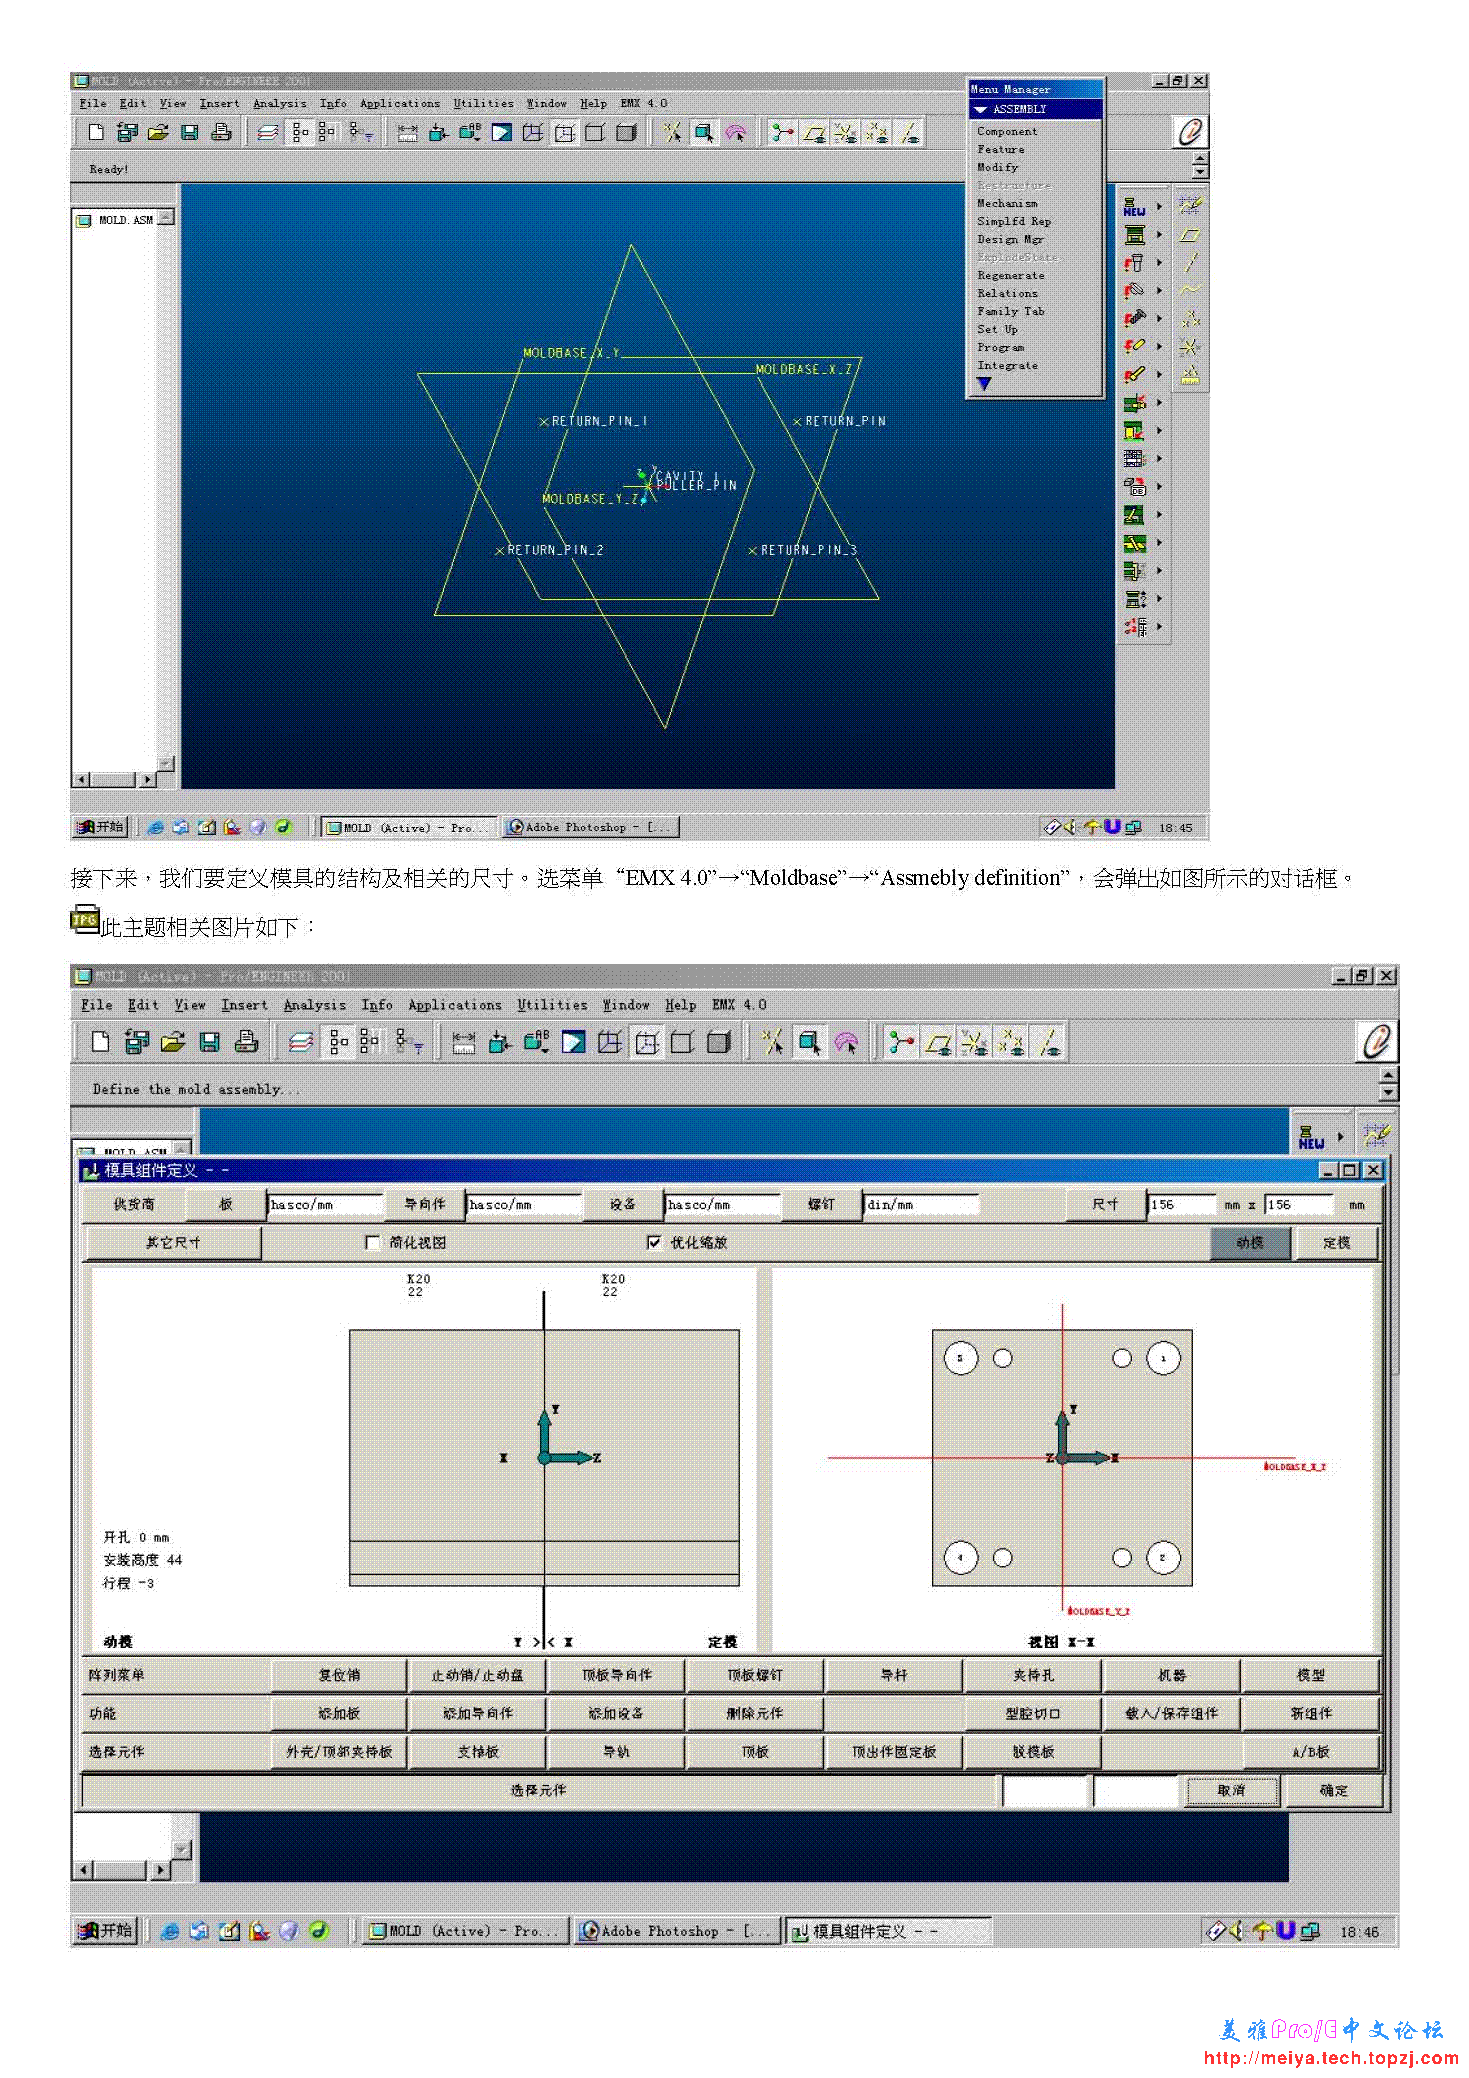The image size is (1469, 2078).
Task: Click the 确定 button in dialog
Action: 1333,1790
